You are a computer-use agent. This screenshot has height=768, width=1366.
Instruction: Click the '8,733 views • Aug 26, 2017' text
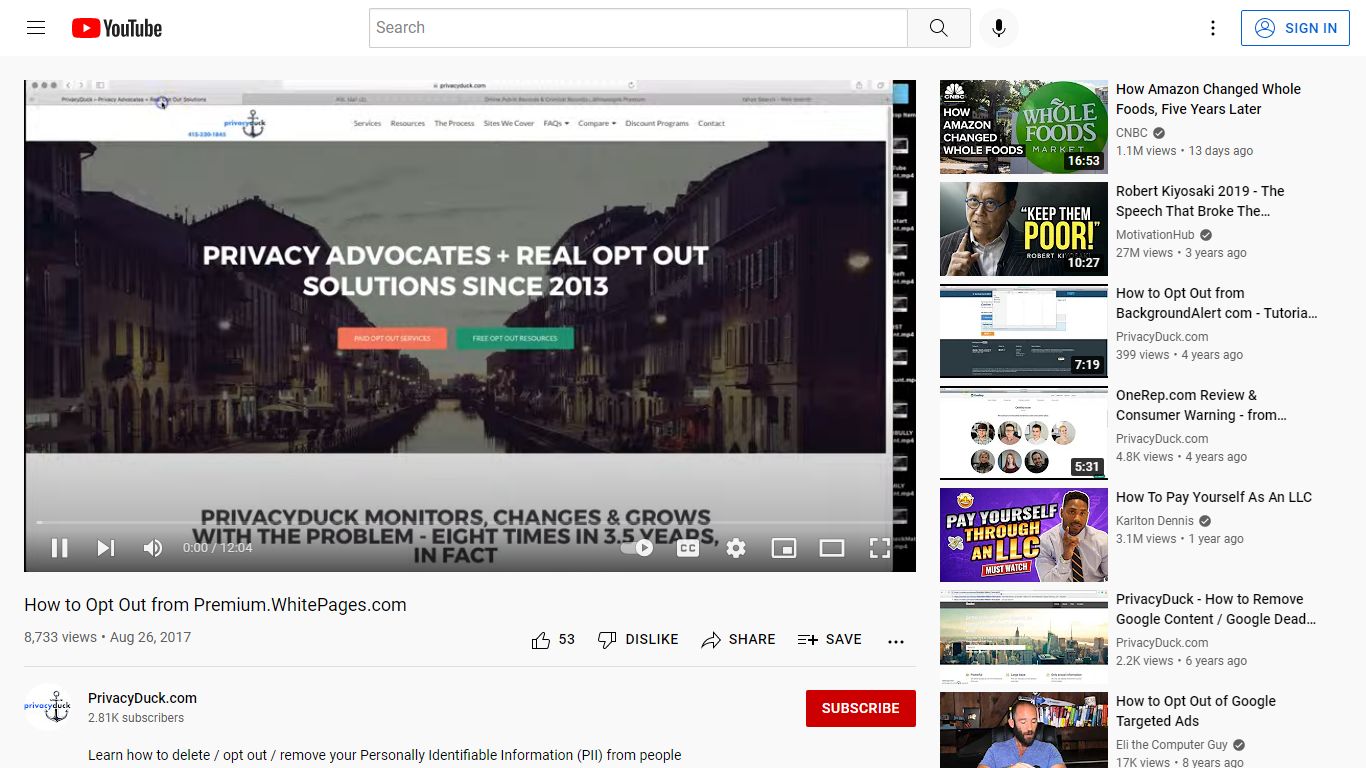point(107,637)
